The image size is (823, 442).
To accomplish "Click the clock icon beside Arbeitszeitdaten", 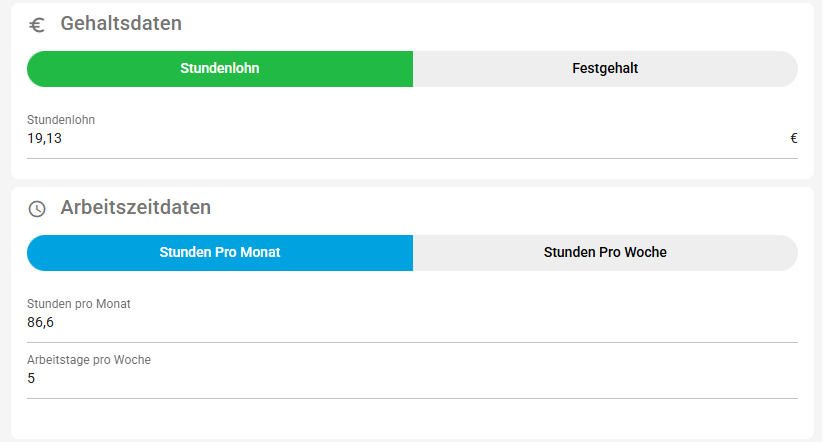I will pyautogui.click(x=37, y=209).
